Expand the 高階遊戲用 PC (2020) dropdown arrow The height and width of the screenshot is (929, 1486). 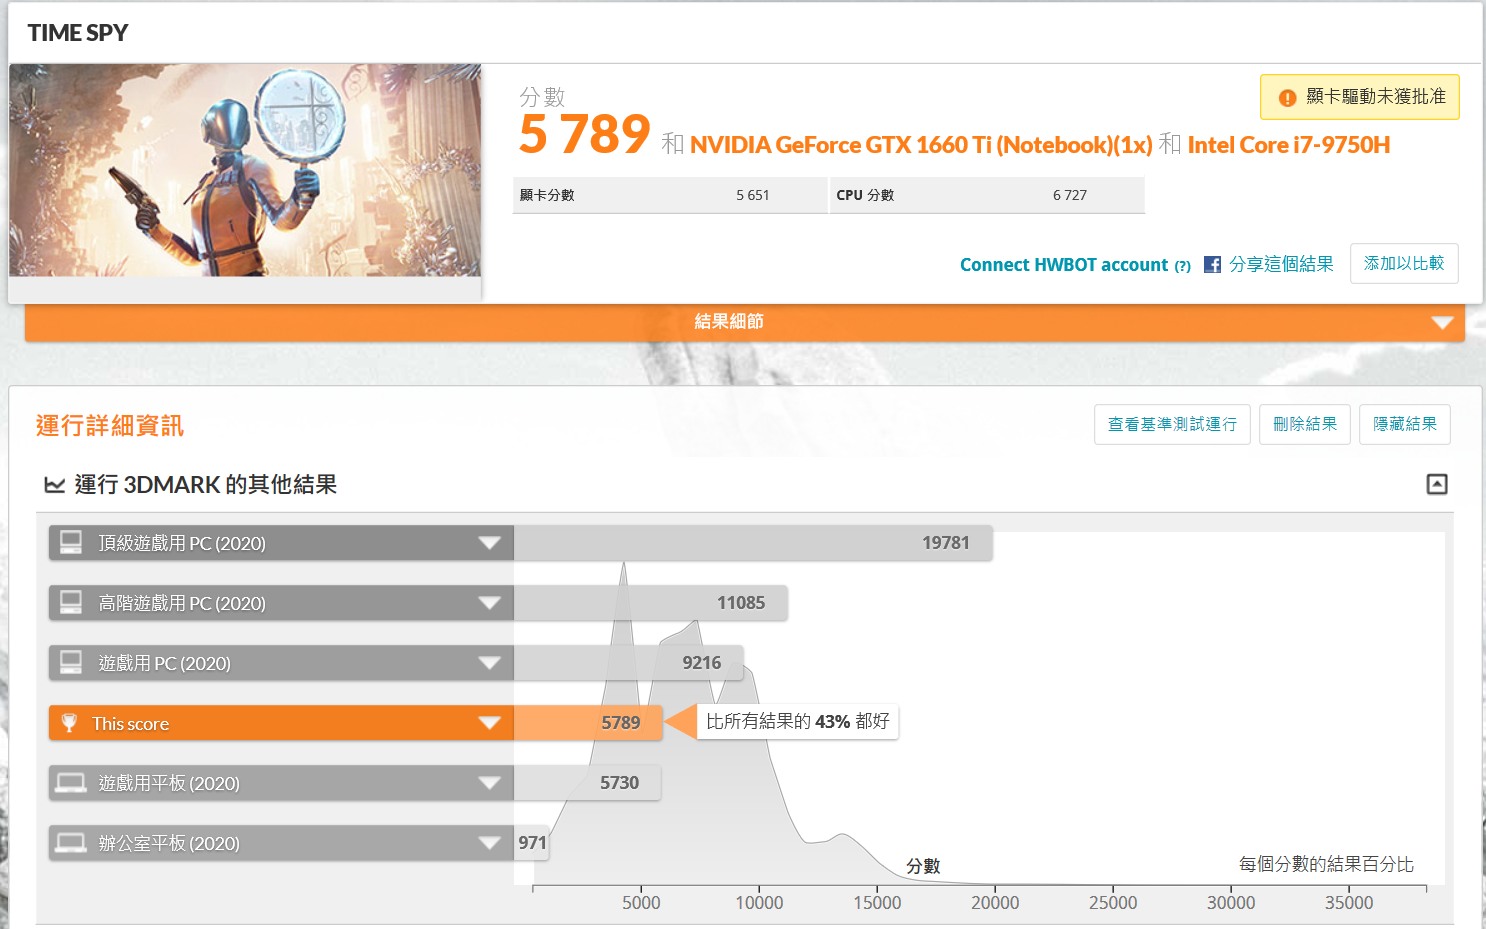pyautogui.click(x=489, y=603)
